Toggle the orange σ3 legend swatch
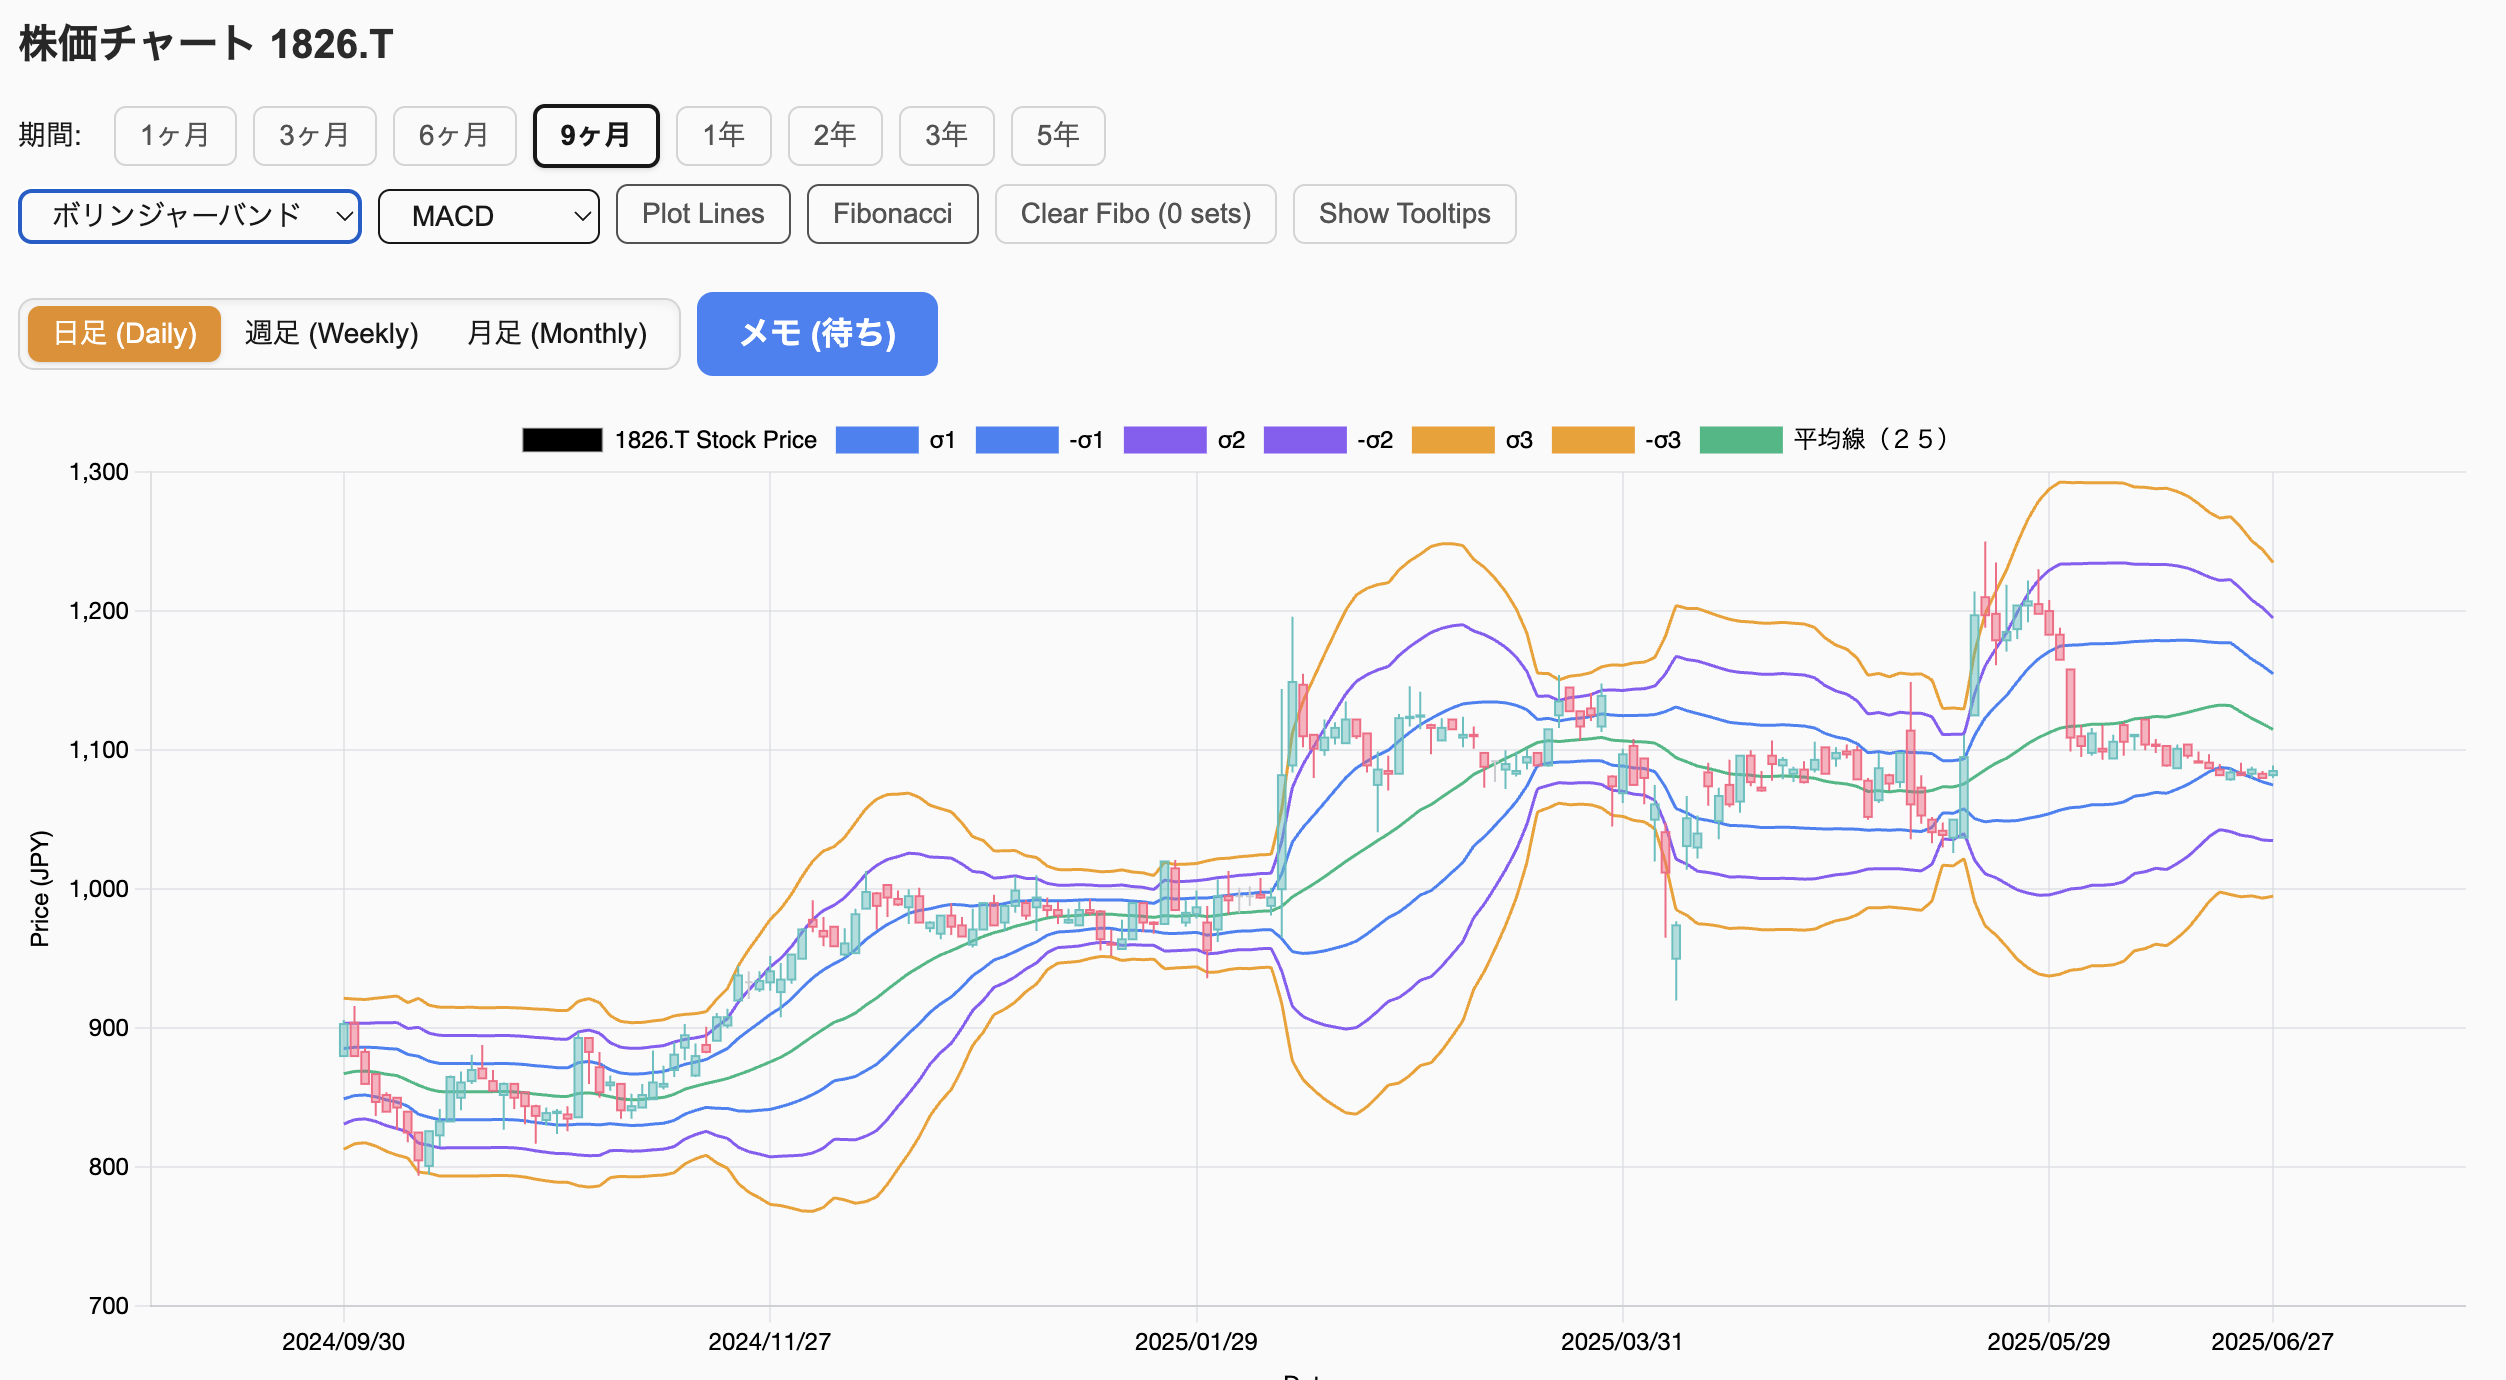The width and height of the screenshot is (2506, 1380). point(1453,440)
